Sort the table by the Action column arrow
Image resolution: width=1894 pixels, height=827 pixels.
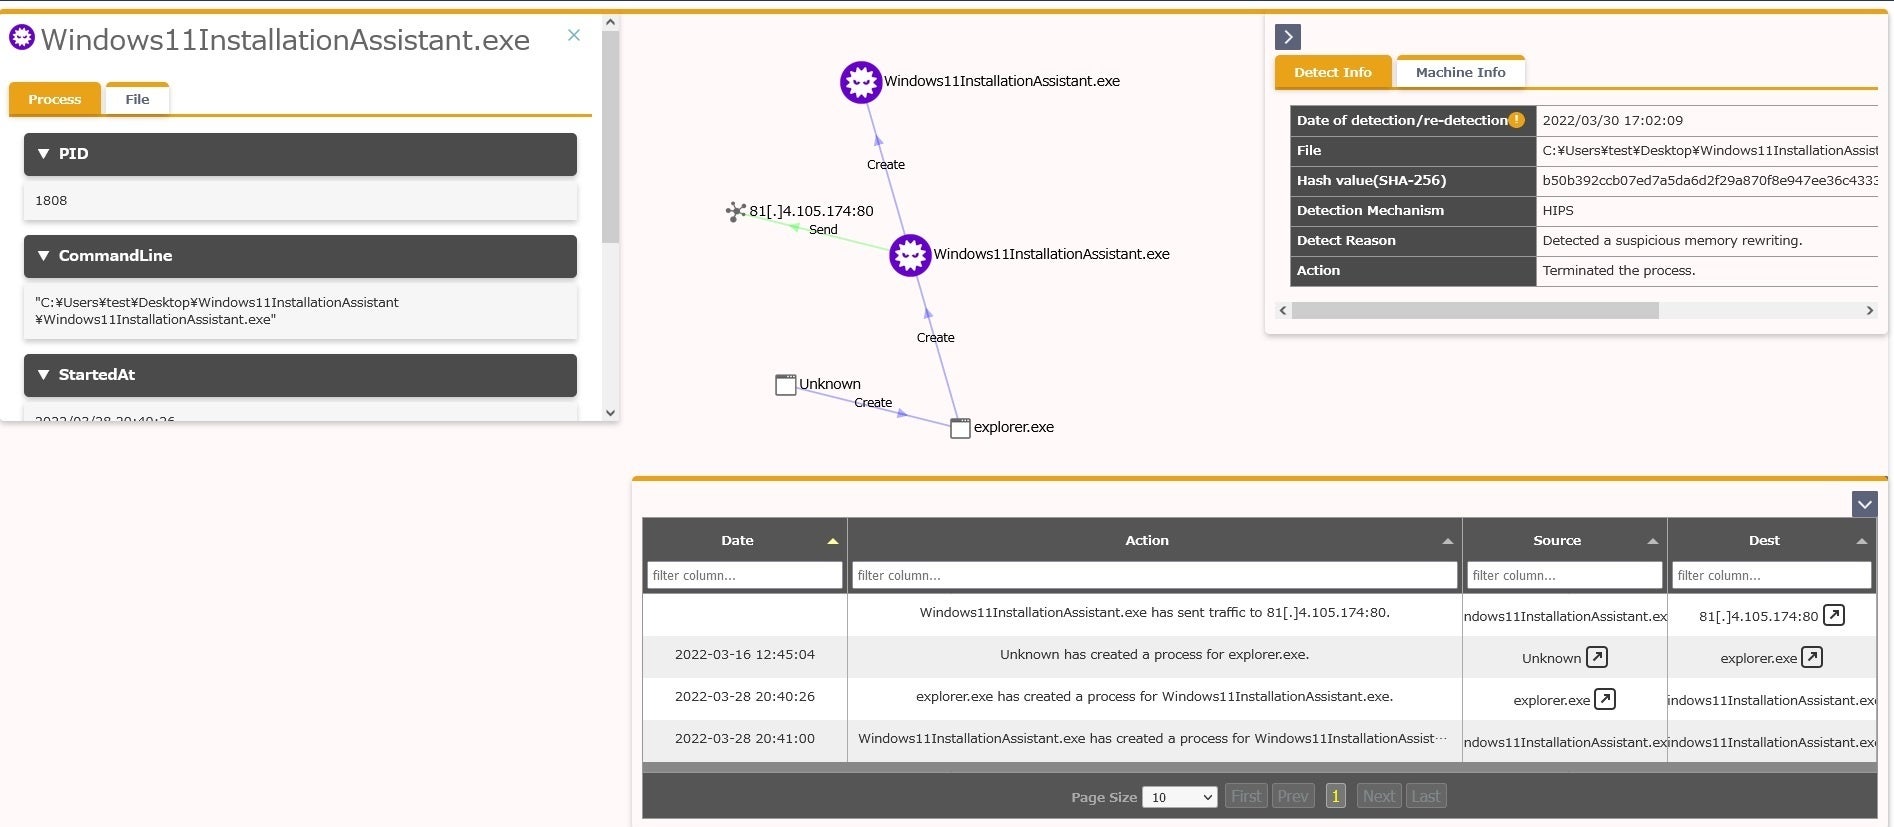pos(1447,541)
